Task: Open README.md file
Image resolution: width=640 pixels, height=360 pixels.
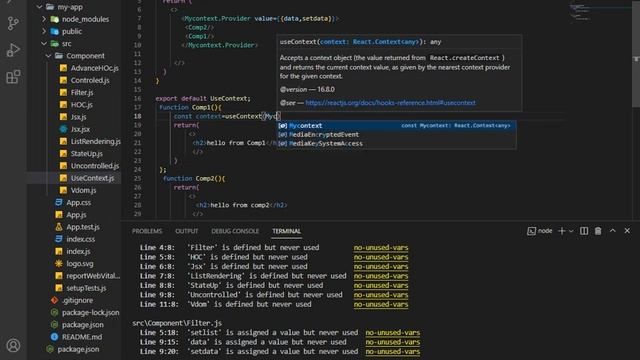Action: pos(82,337)
